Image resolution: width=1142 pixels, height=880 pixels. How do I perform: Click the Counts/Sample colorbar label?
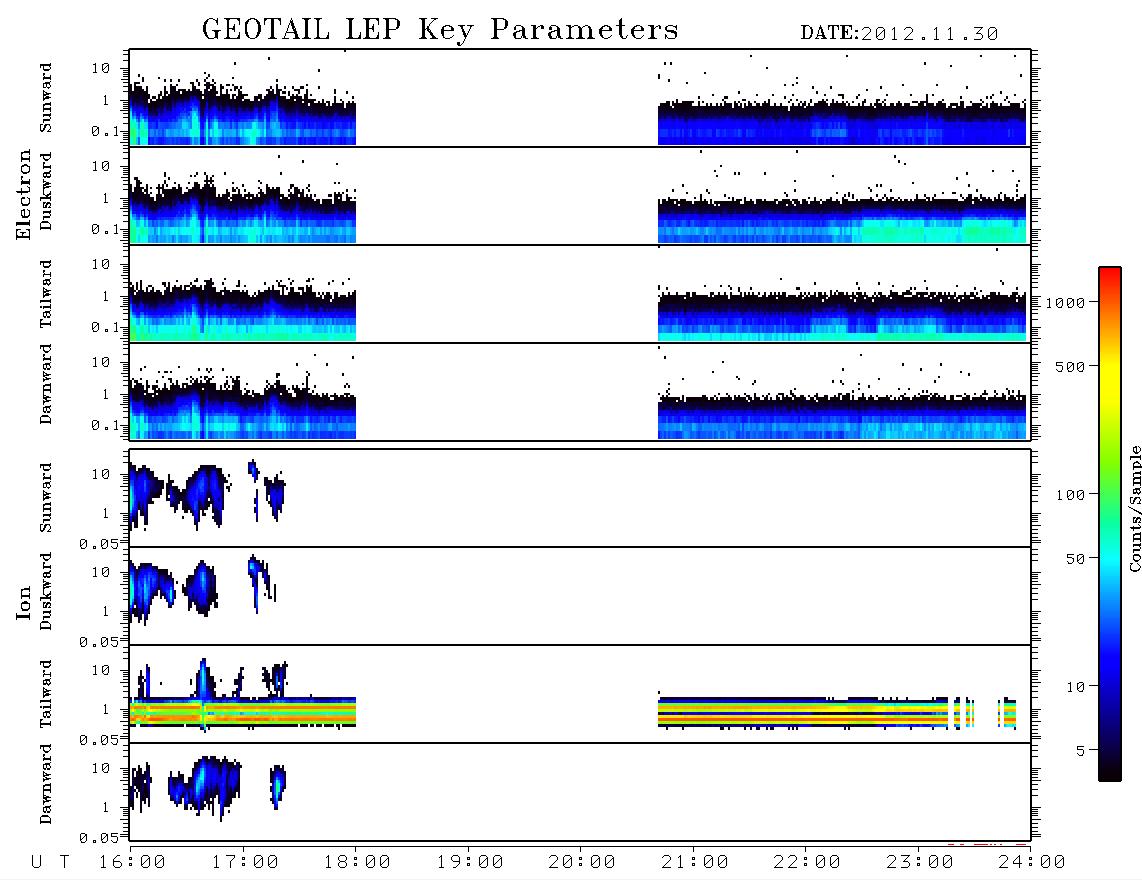pyautogui.click(x=1134, y=508)
